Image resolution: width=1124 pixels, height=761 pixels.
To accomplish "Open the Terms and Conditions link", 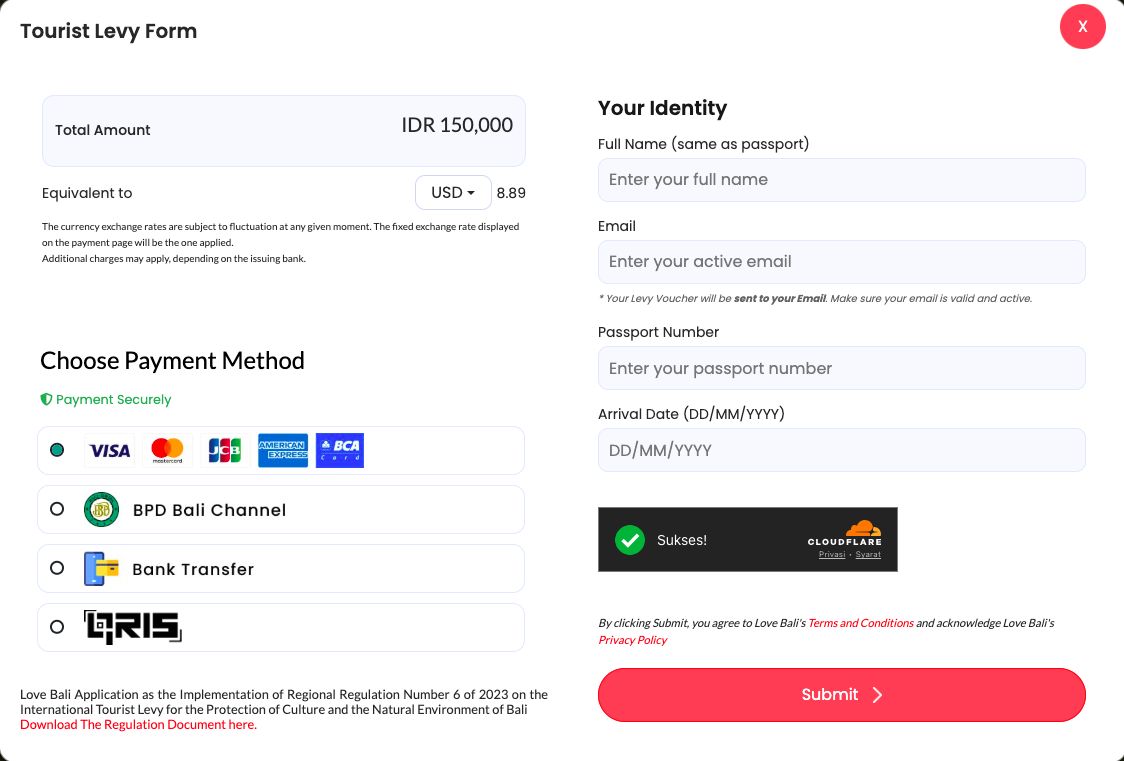I will pos(861,623).
